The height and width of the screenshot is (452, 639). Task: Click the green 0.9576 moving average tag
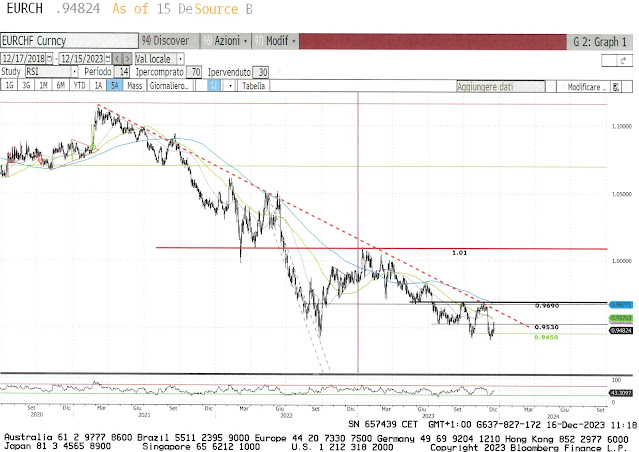621,318
